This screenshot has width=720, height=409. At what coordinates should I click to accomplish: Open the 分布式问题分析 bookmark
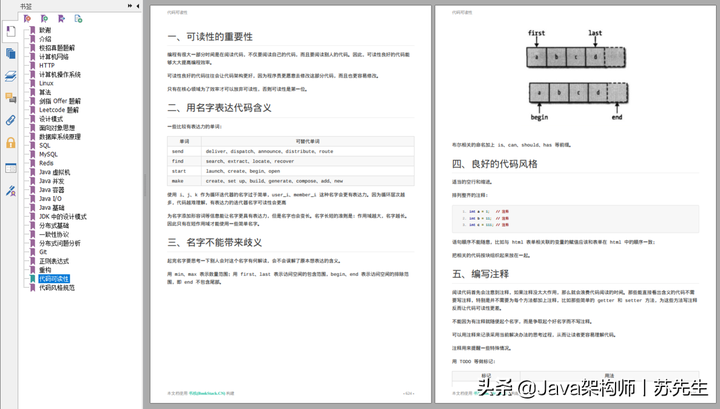click(x=60, y=243)
